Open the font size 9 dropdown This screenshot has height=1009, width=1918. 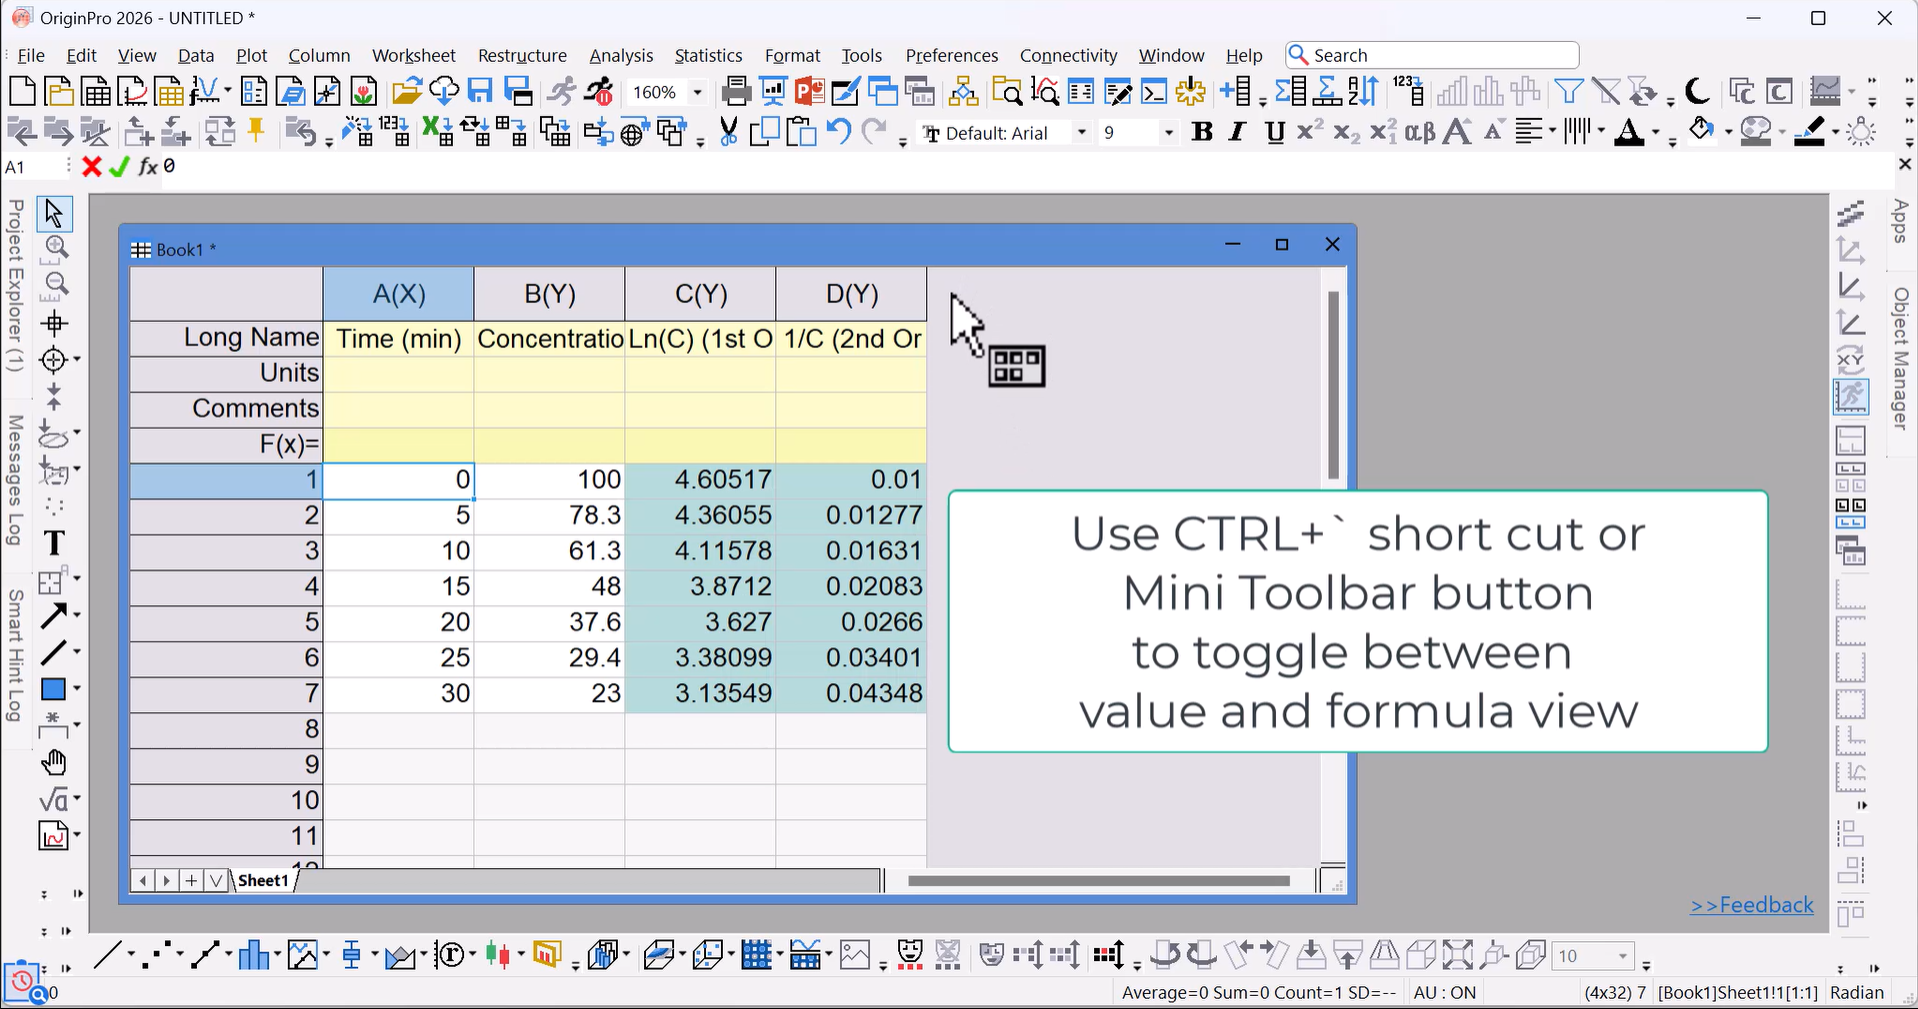pyautogui.click(x=1168, y=133)
